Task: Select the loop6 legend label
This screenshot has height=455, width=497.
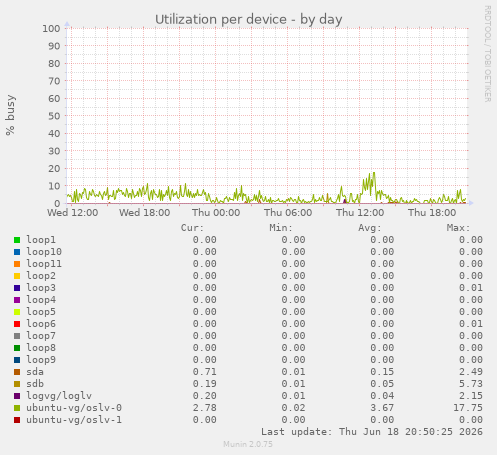Action: point(41,324)
